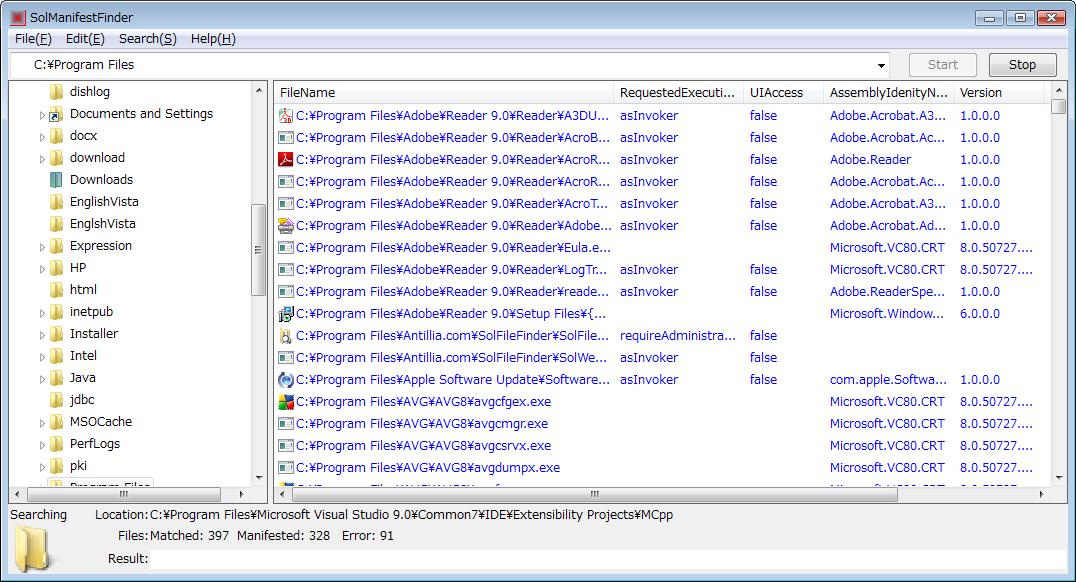Click the disabled Start button

[x=943, y=65]
